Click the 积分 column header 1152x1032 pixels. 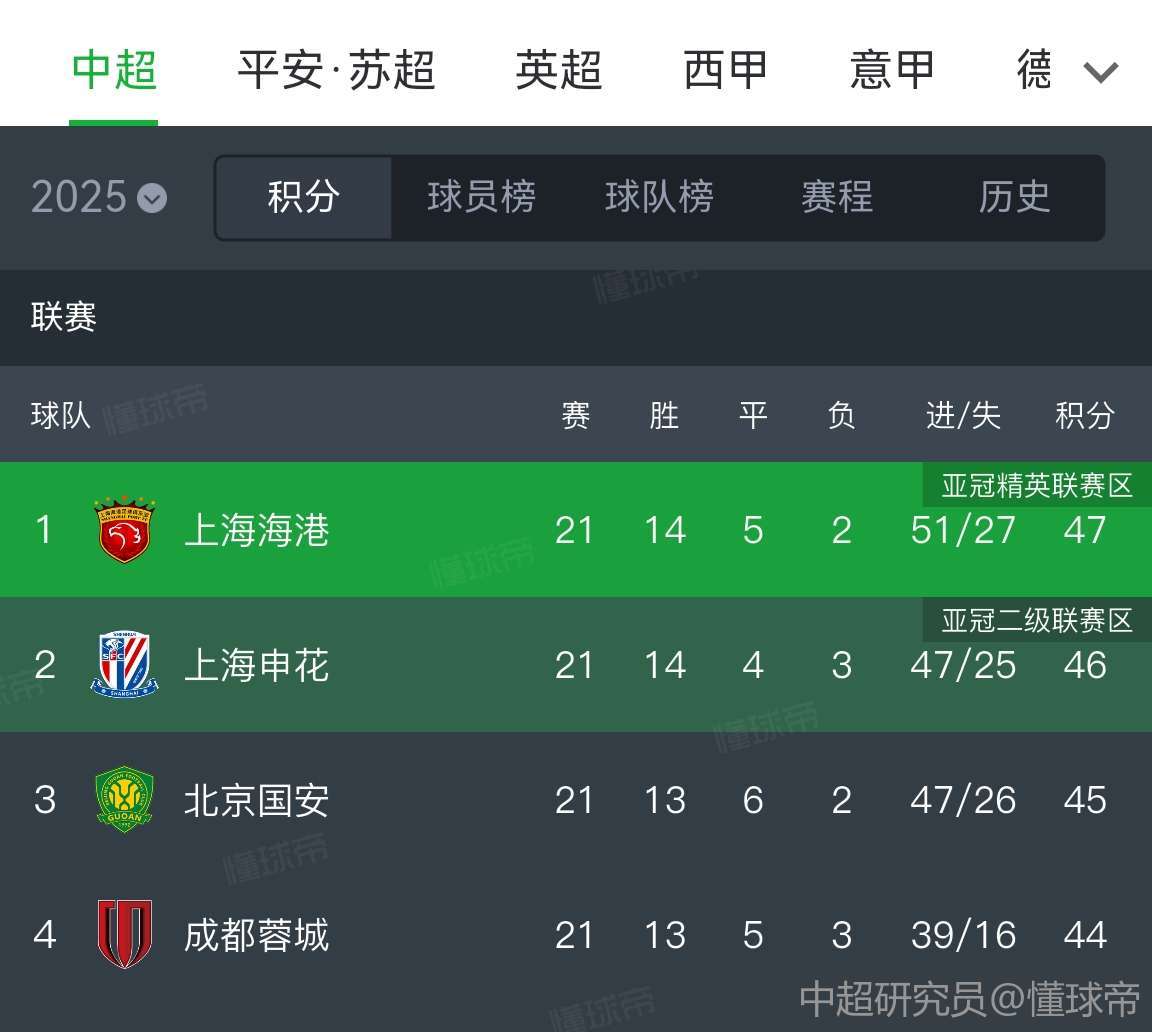(x=1084, y=416)
